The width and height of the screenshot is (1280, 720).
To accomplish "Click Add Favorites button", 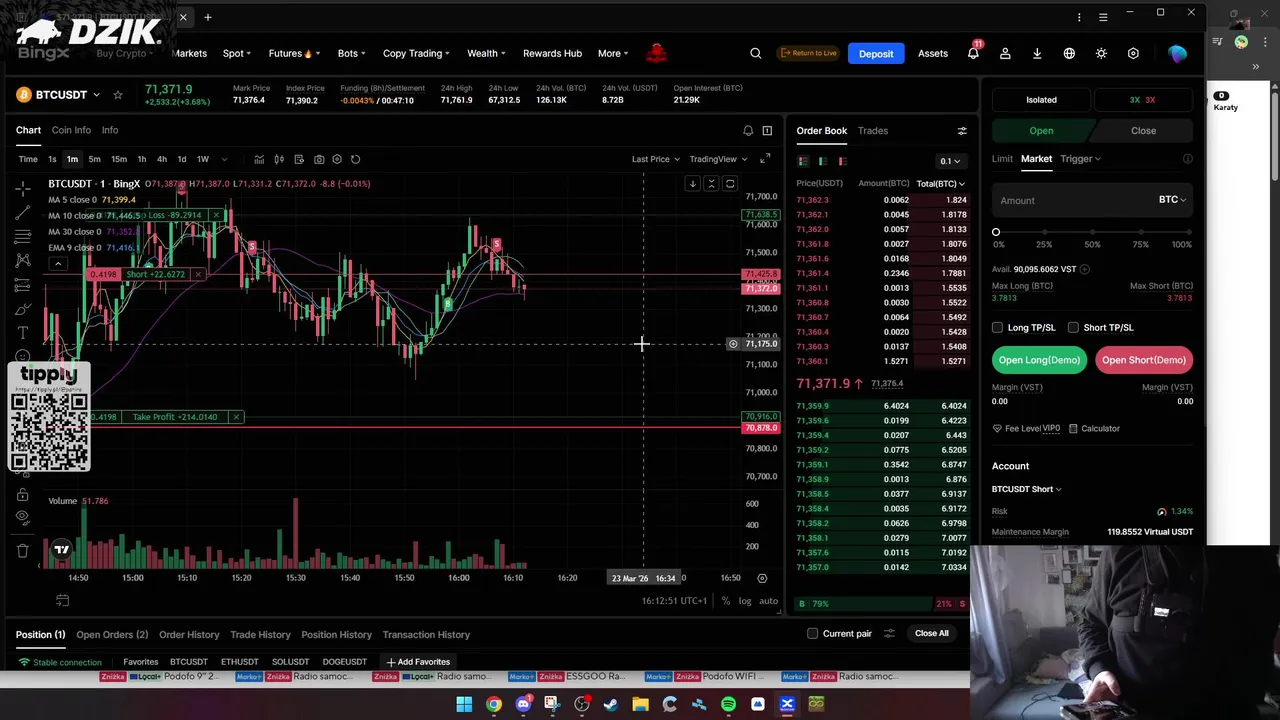I will (418, 662).
